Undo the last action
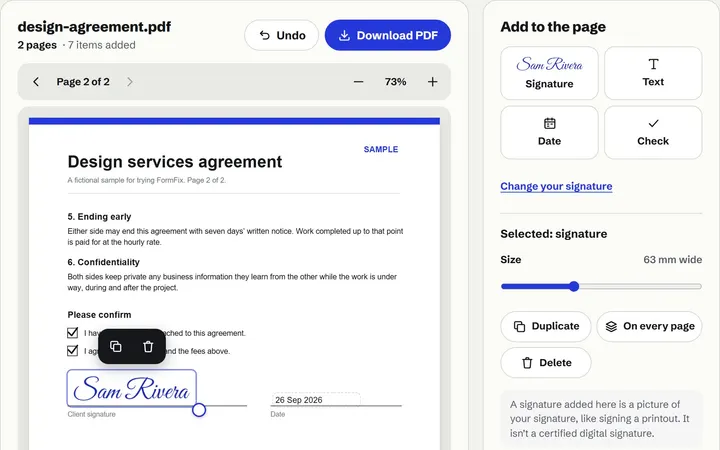This screenshot has height=450, width=720. click(281, 35)
